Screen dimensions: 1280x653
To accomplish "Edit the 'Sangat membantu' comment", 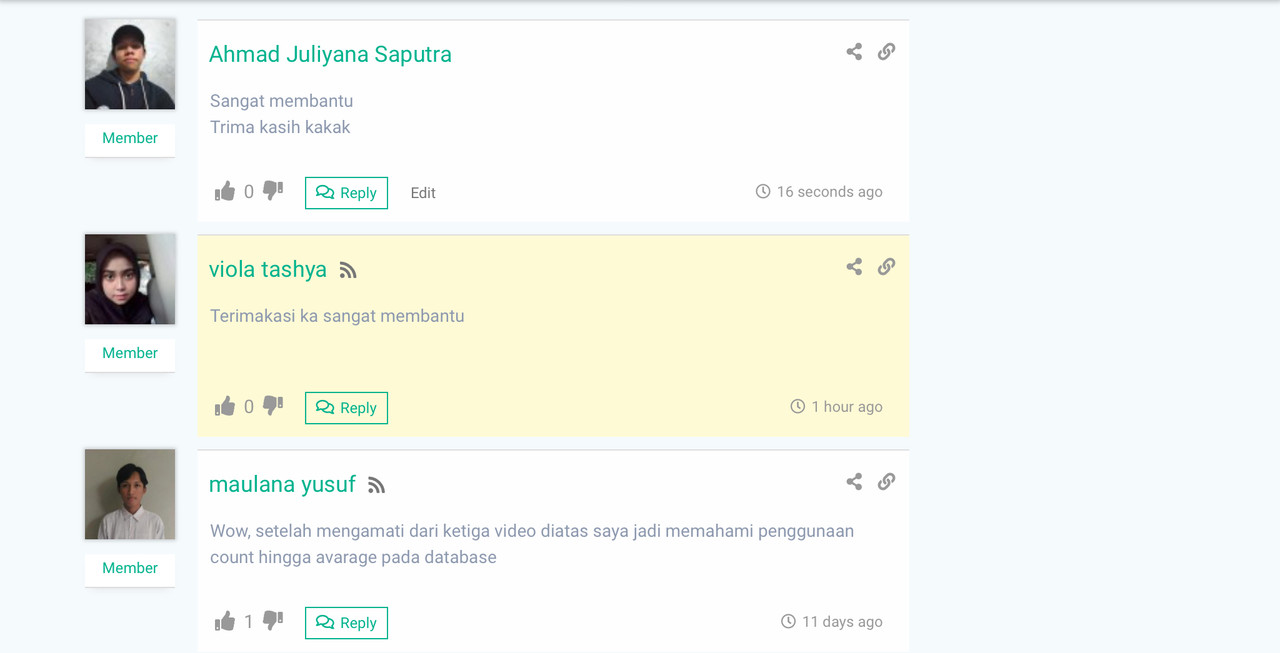I will [423, 193].
